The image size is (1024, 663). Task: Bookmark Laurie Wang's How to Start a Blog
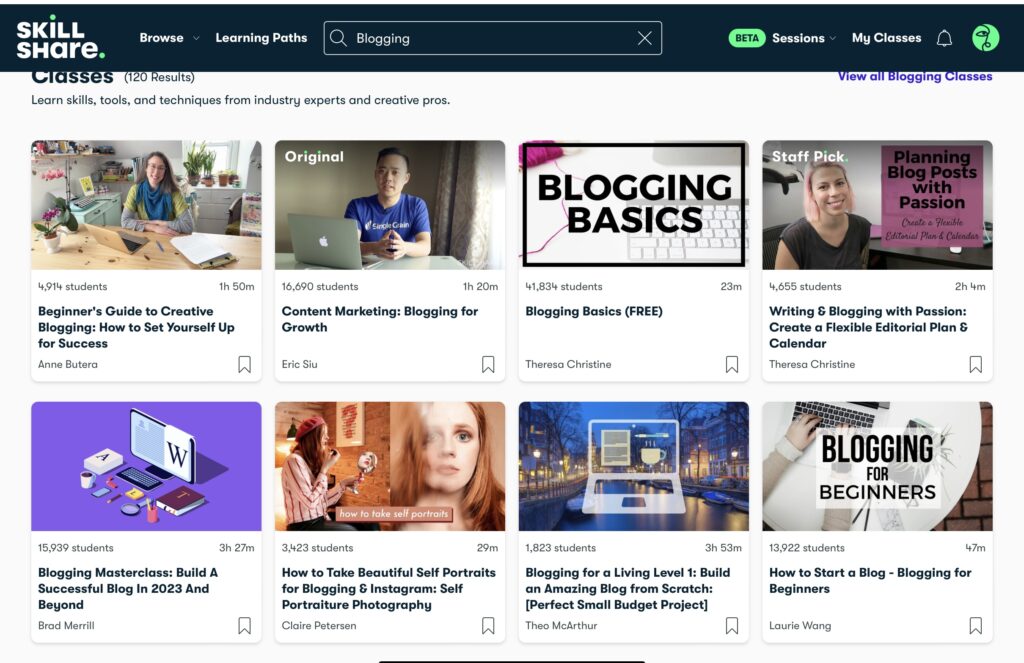click(x=975, y=626)
